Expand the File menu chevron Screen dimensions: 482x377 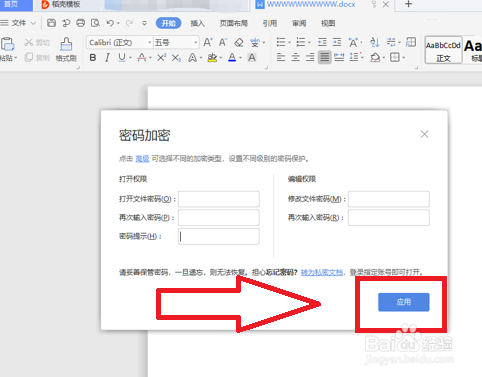point(33,23)
